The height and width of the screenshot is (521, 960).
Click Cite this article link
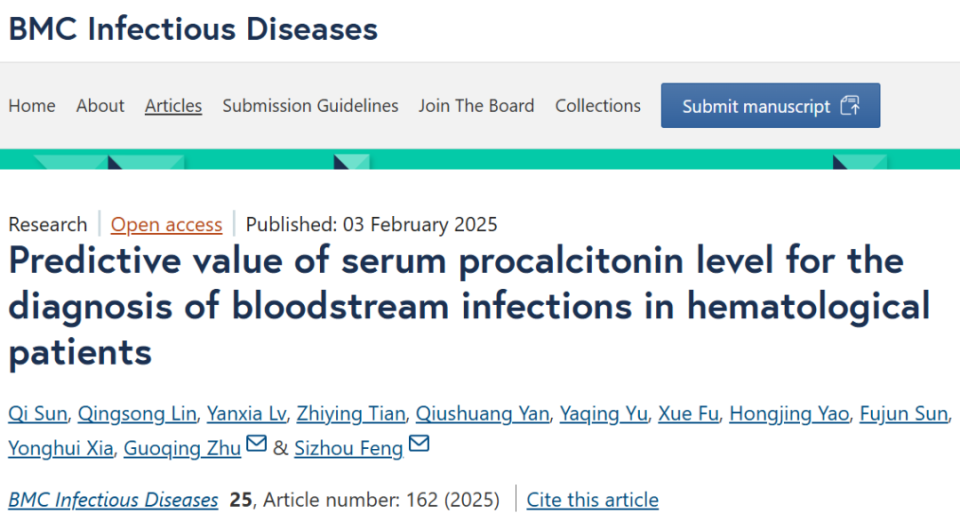(592, 500)
